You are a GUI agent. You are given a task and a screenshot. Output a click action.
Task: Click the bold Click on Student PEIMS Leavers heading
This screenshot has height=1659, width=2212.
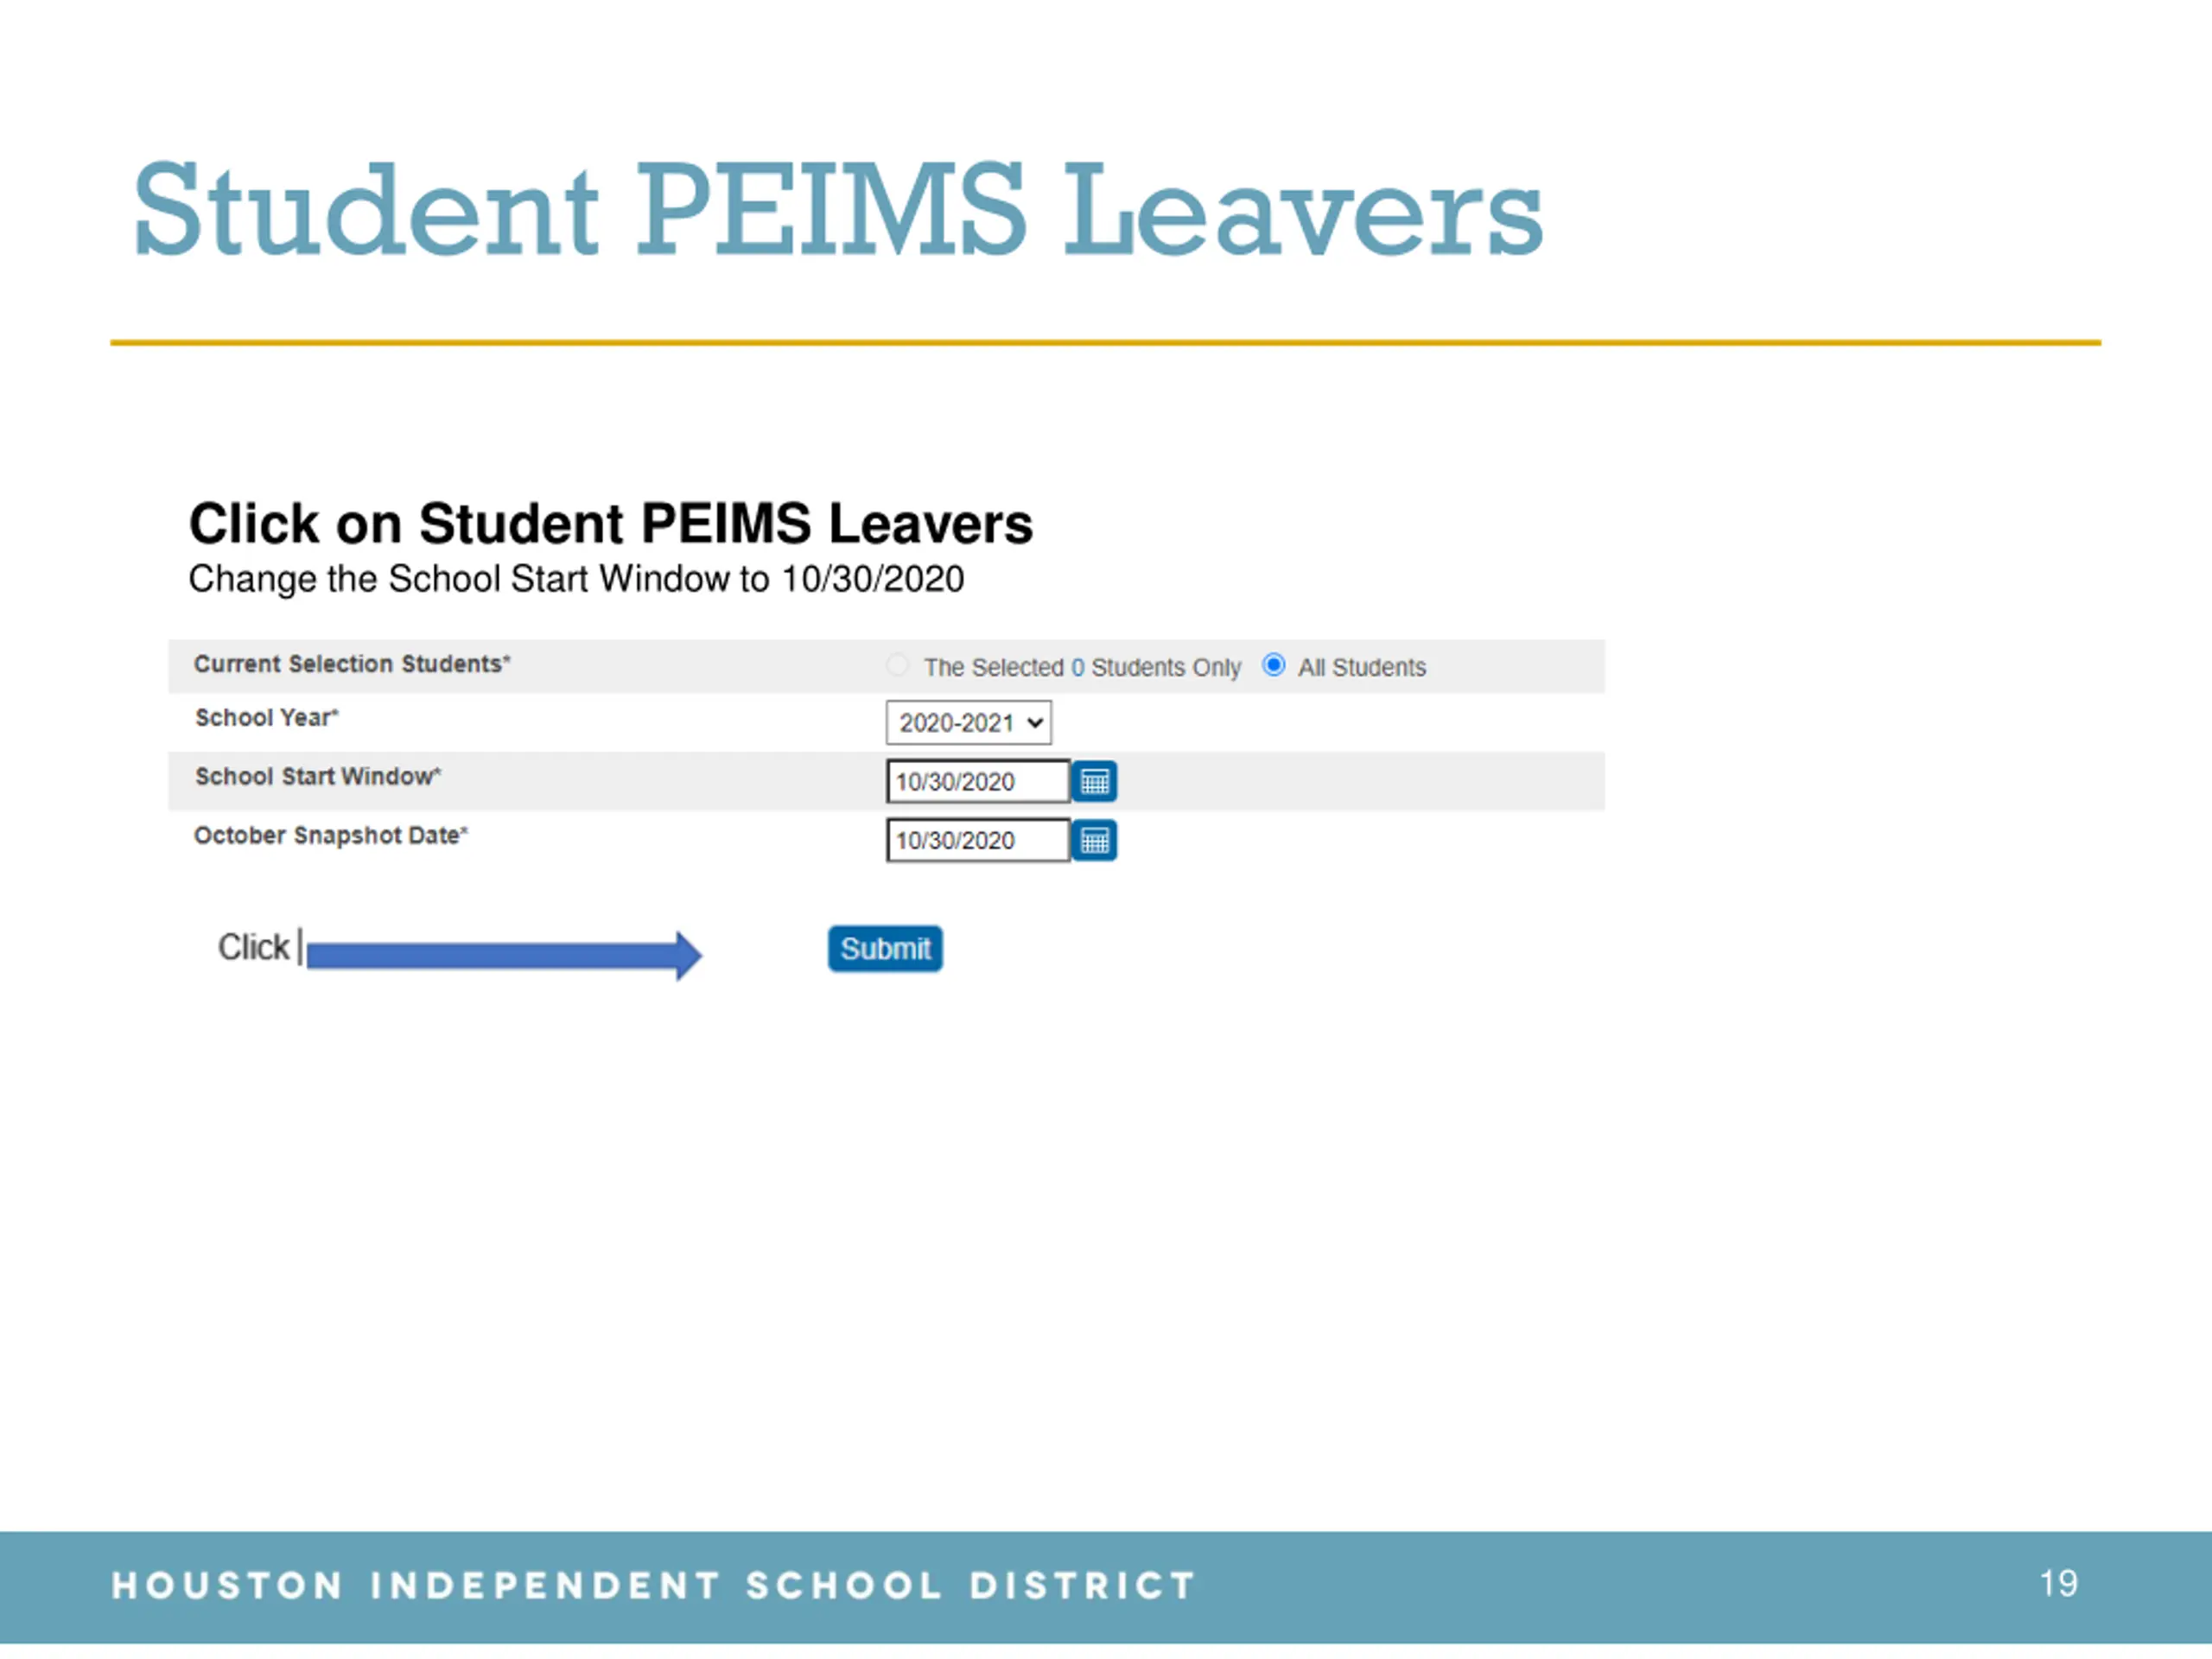(x=611, y=523)
